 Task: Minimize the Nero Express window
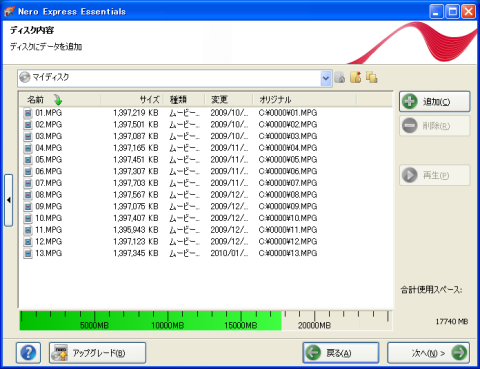tap(436, 12)
